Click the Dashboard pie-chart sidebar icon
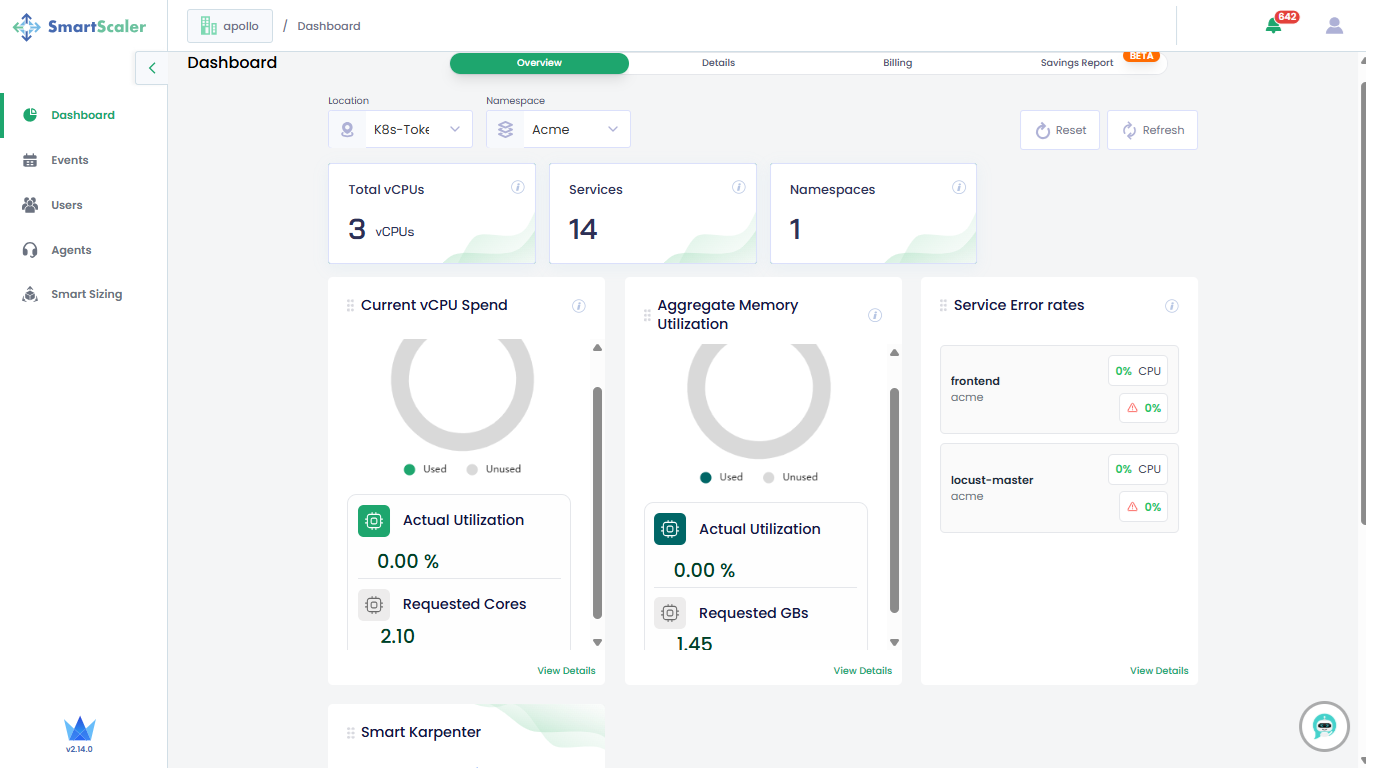Viewport: 1373px width, 780px height. click(x=30, y=115)
